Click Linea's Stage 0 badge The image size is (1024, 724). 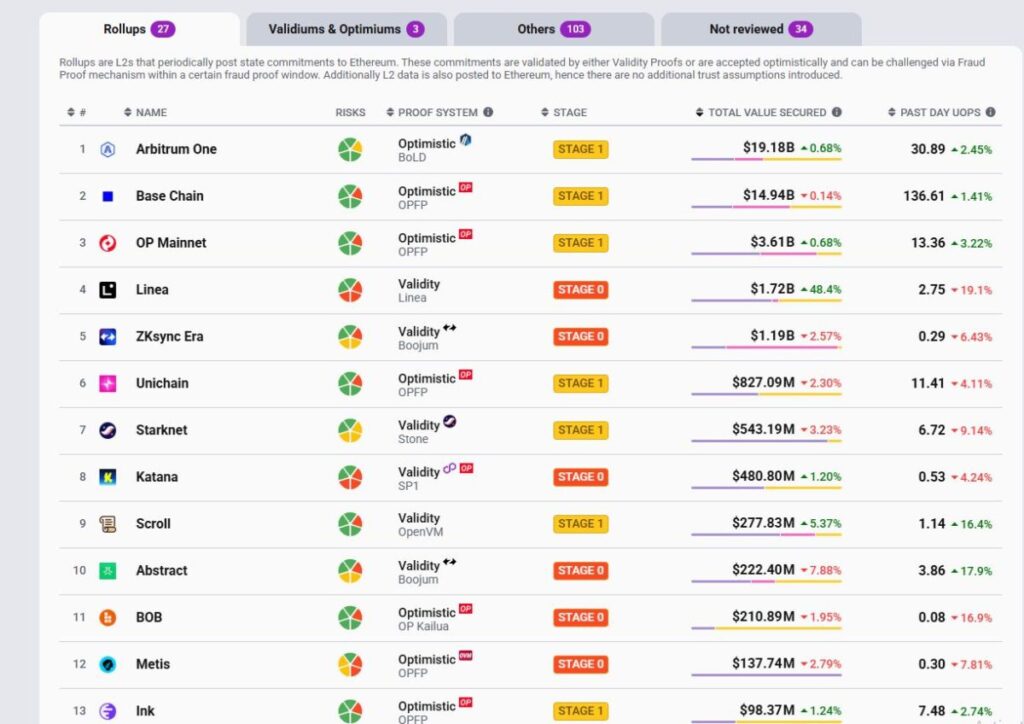[581, 290]
